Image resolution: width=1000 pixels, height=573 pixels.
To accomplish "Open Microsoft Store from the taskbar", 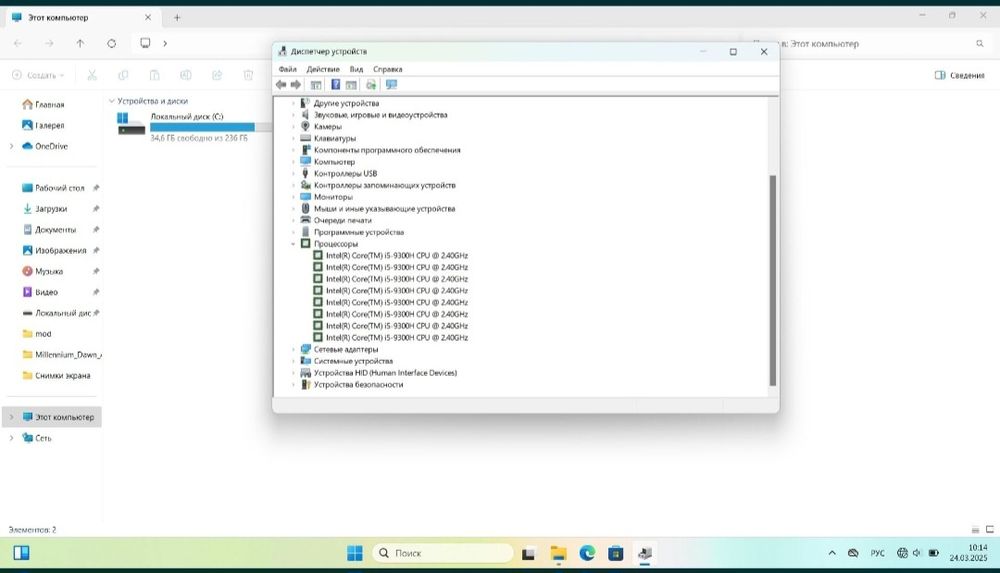I will click(x=615, y=553).
